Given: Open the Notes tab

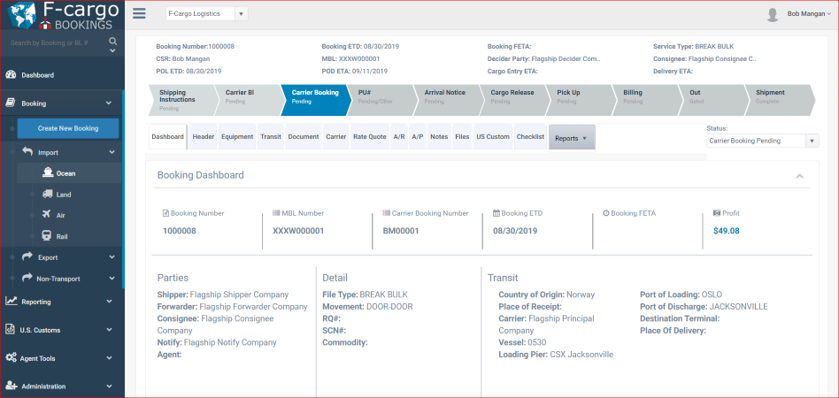Looking at the screenshot, I should click(439, 137).
